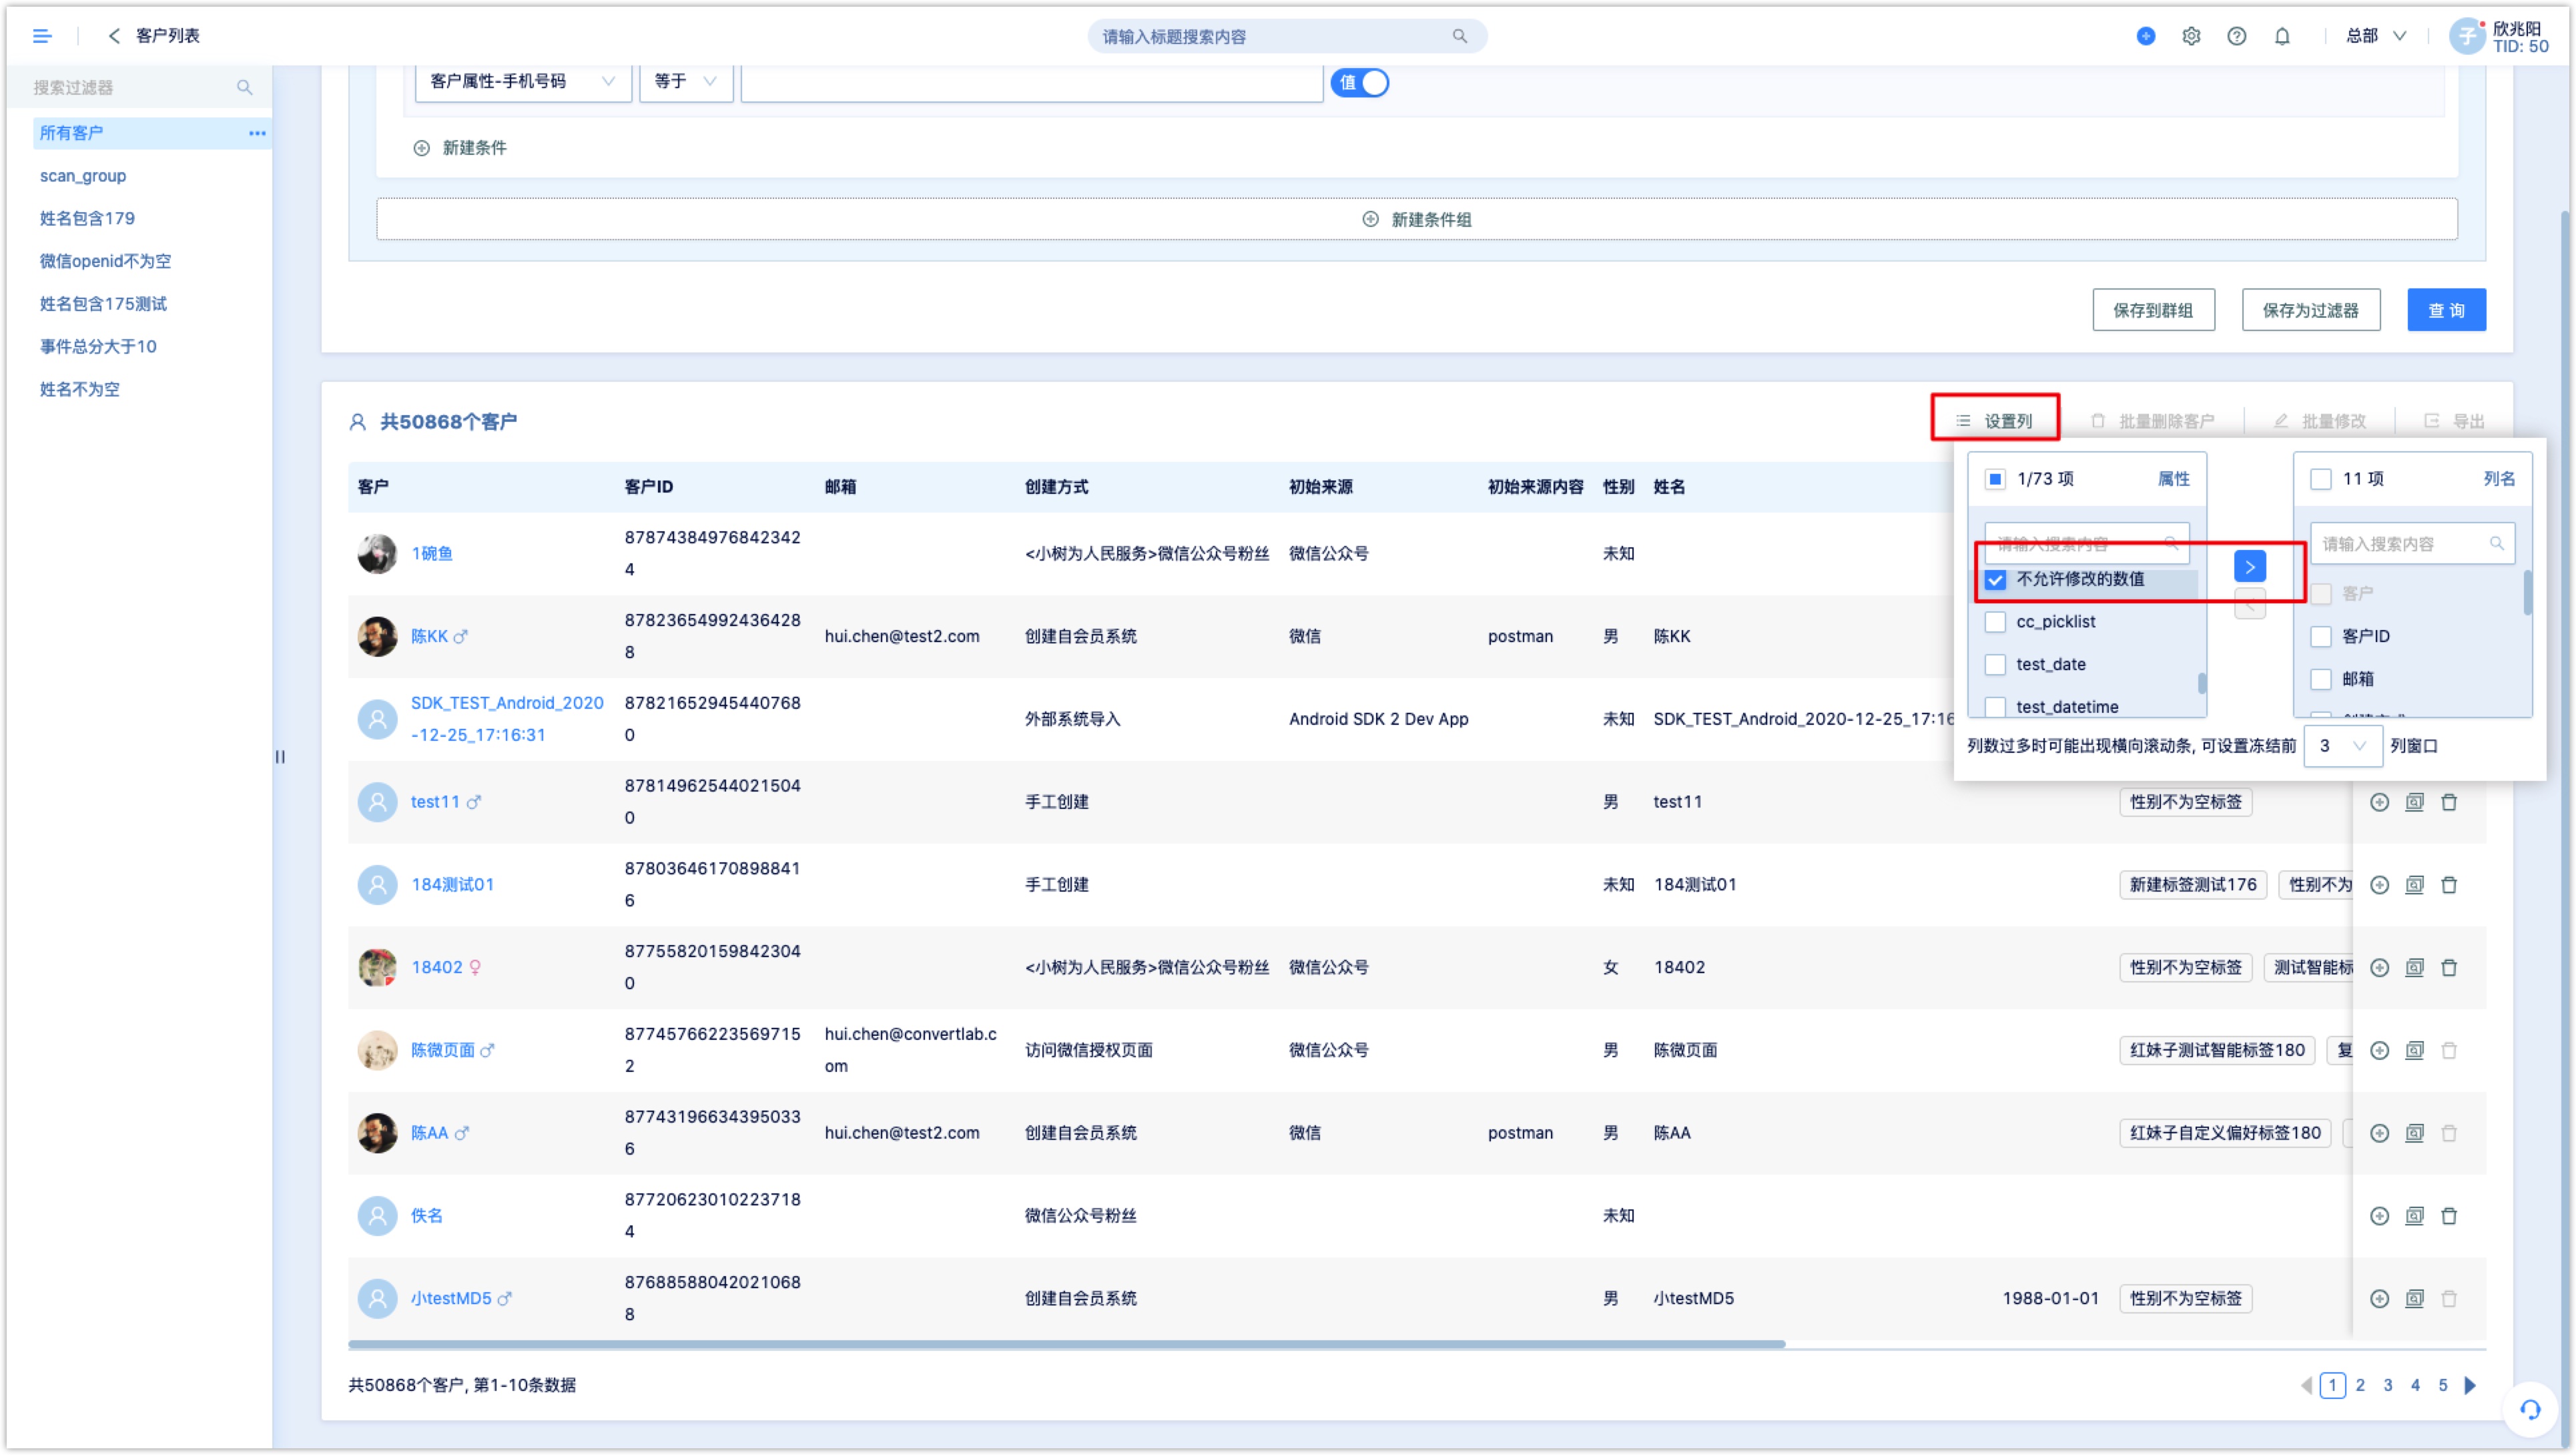This screenshot has width=2576, height=1455.
Task: Collapse the sidebar with the divider handle
Action: 280,757
